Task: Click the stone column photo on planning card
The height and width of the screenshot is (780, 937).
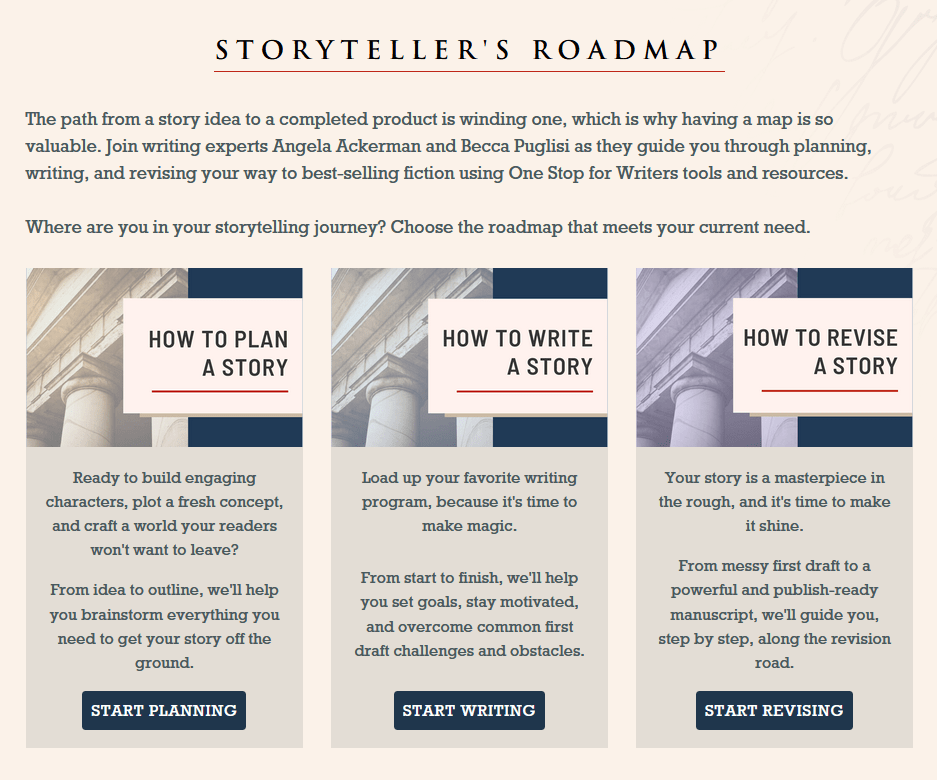Action: tap(75, 357)
